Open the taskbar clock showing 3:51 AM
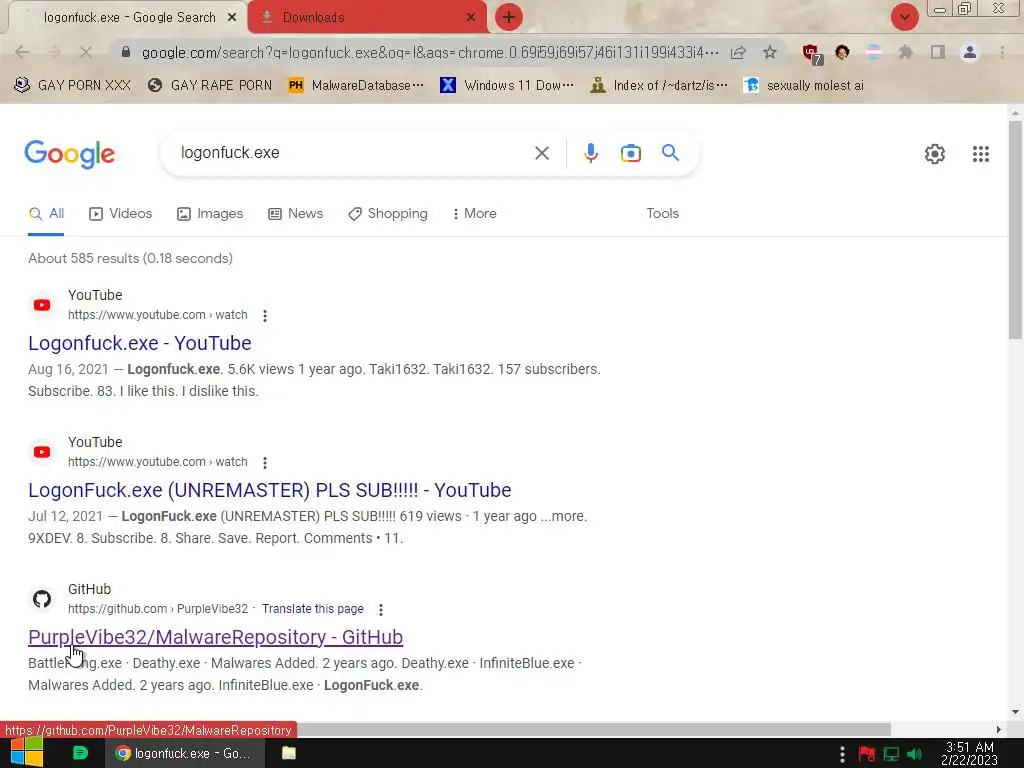The width and height of the screenshot is (1024, 768). pyautogui.click(x=970, y=754)
